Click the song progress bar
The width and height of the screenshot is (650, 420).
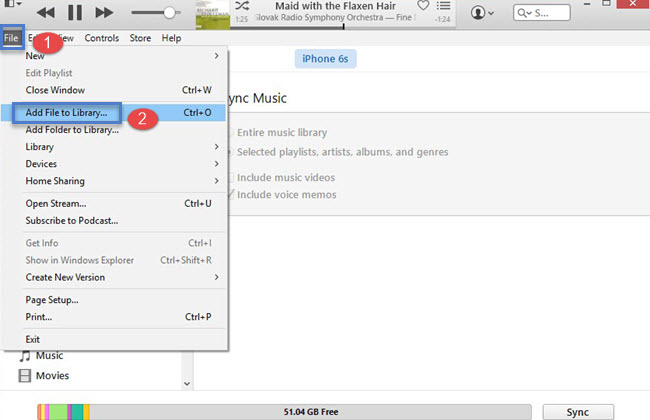point(342,27)
